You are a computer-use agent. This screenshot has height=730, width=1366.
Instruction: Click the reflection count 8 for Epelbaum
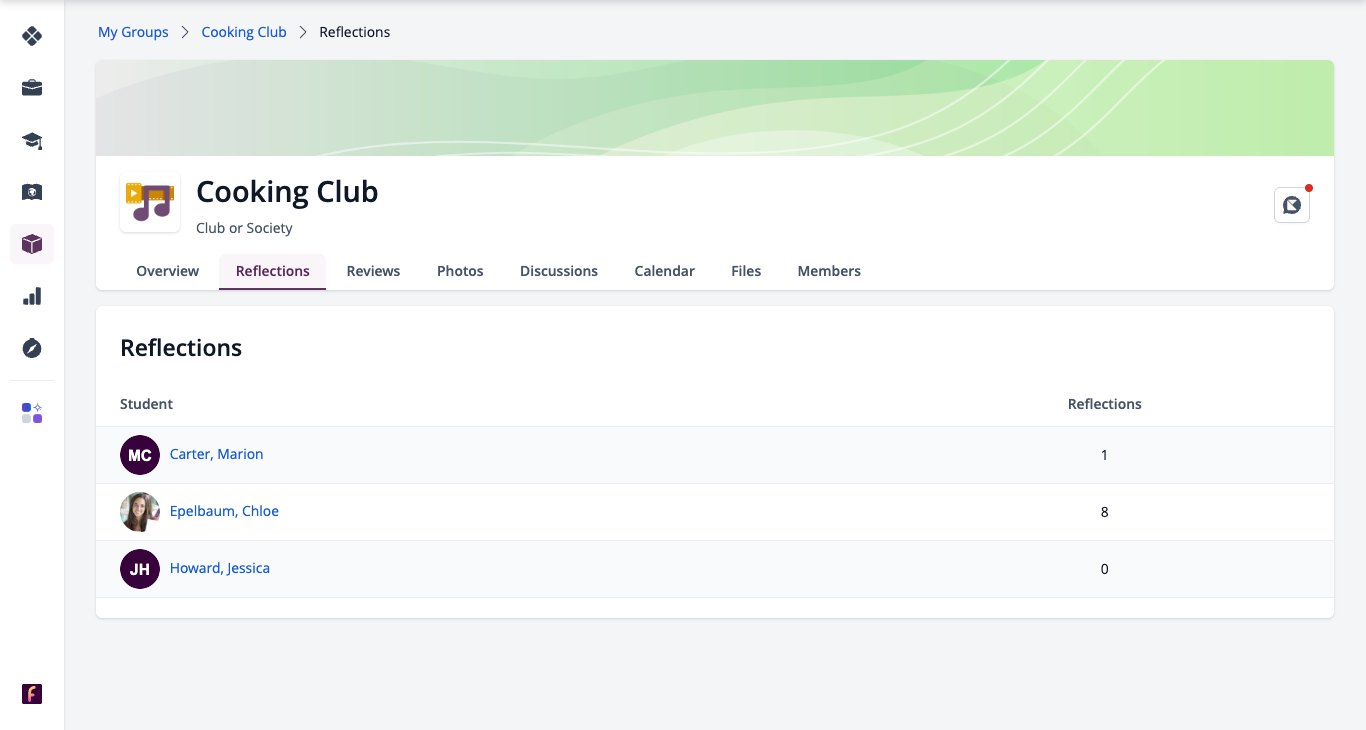(x=1105, y=512)
